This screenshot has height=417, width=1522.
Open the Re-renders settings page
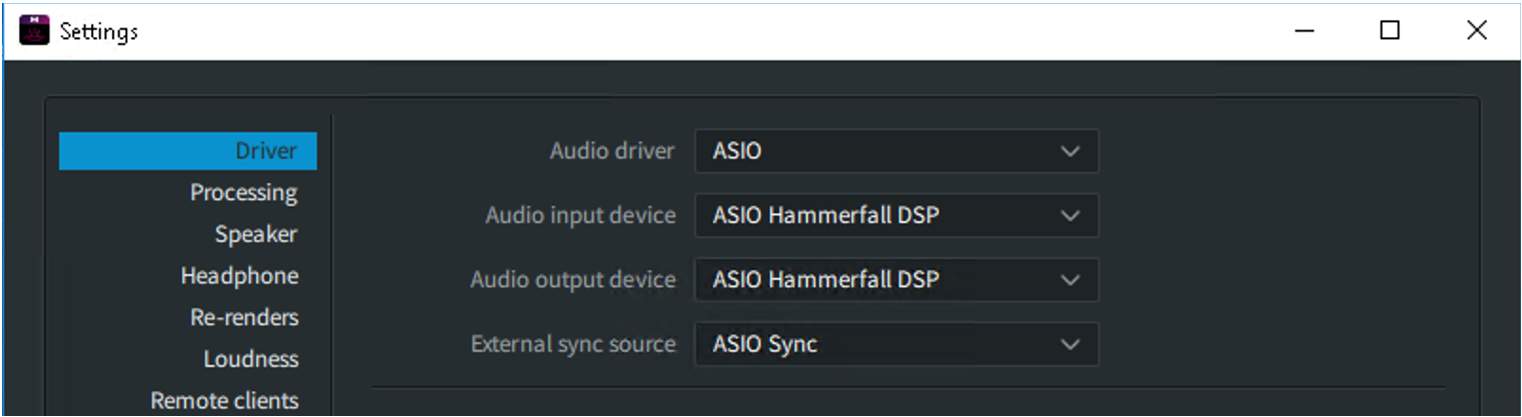pyautogui.click(x=244, y=317)
